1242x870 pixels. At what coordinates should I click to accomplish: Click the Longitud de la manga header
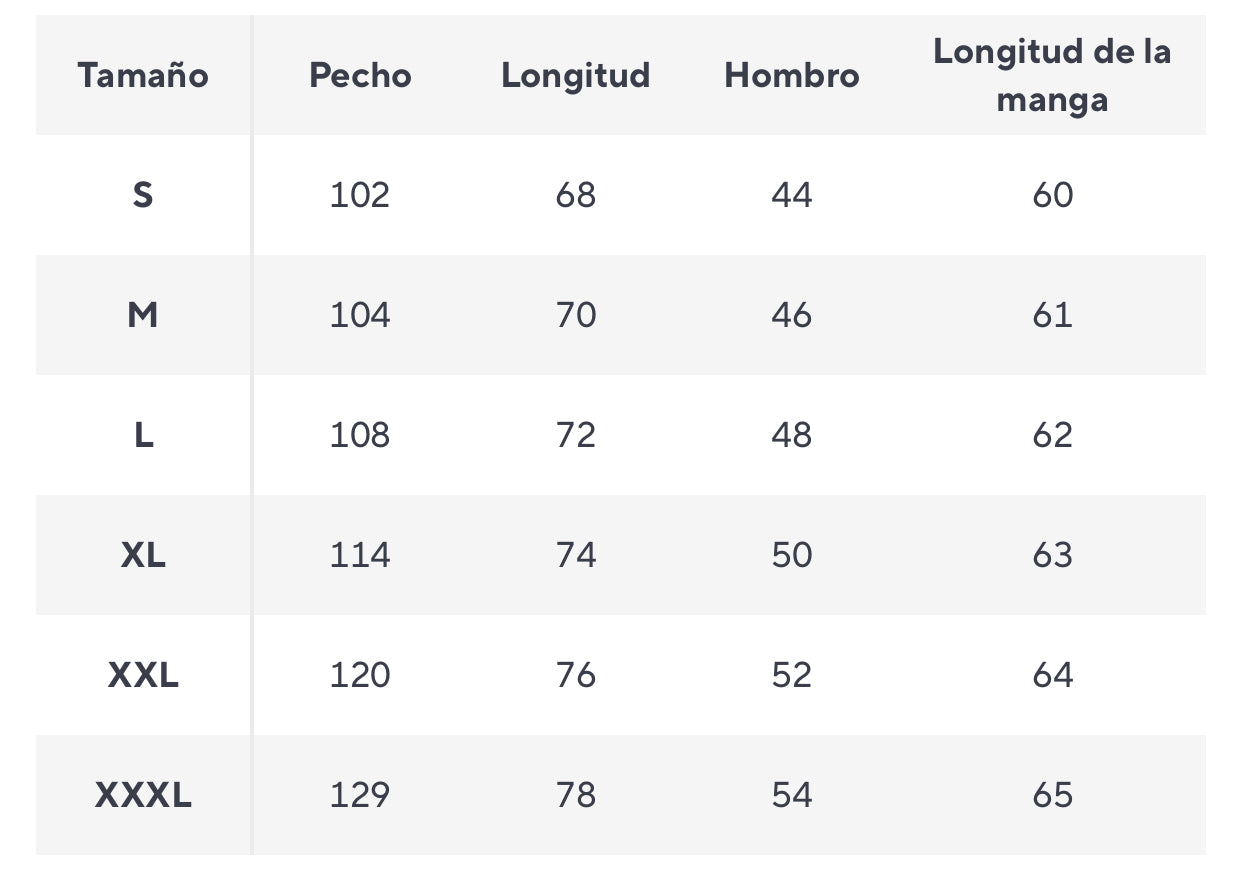pyautogui.click(x=1052, y=75)
